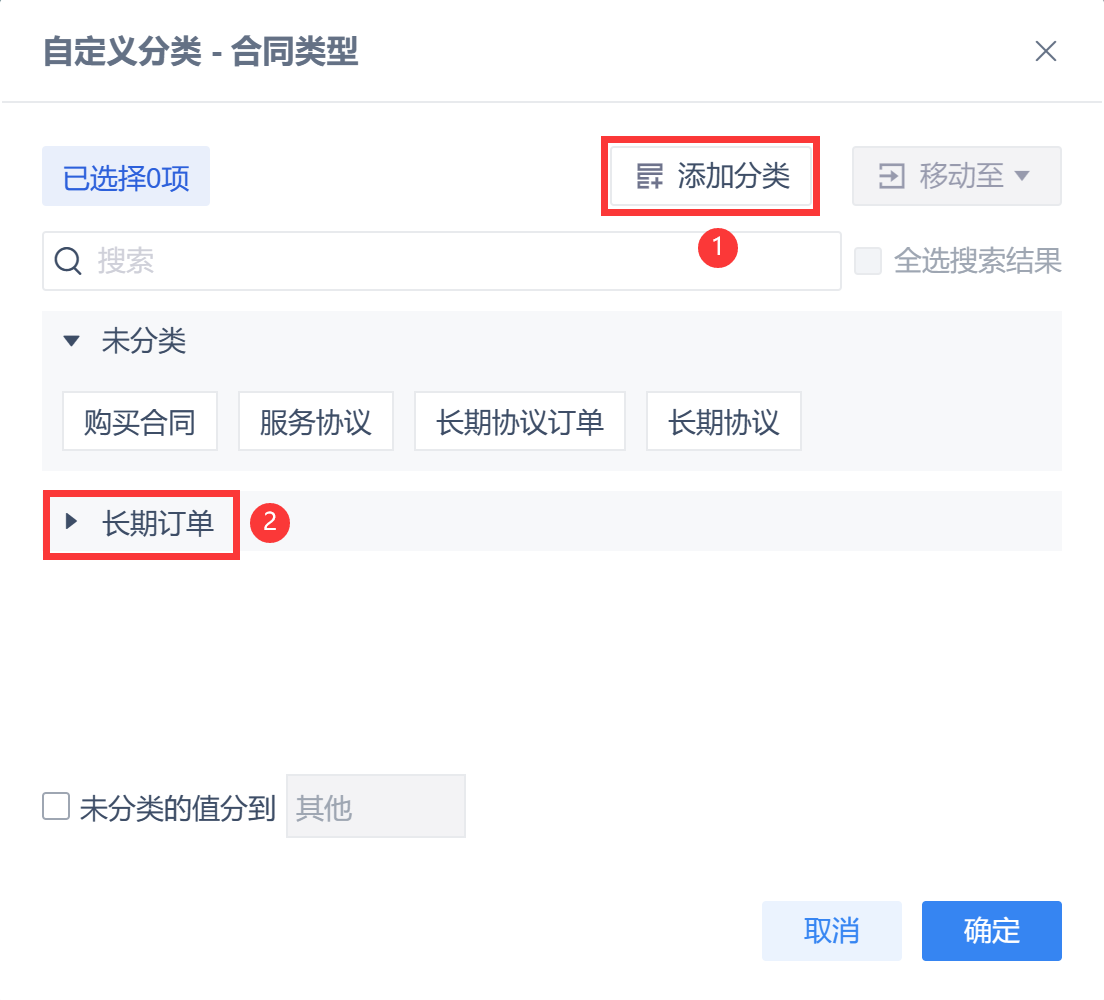Screen dimensions: 1104x1000
Task: Click the search magnifier icon
Action: point(68,261)
